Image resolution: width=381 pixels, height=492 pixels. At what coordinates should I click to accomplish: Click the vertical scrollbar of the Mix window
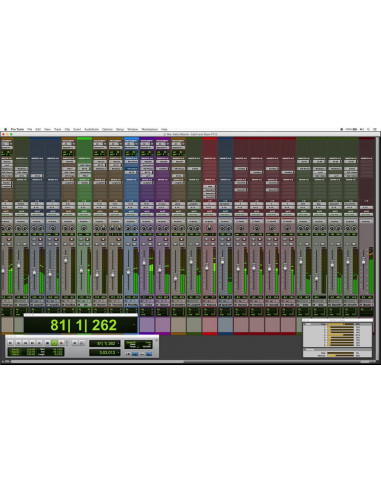coord(378,248)
